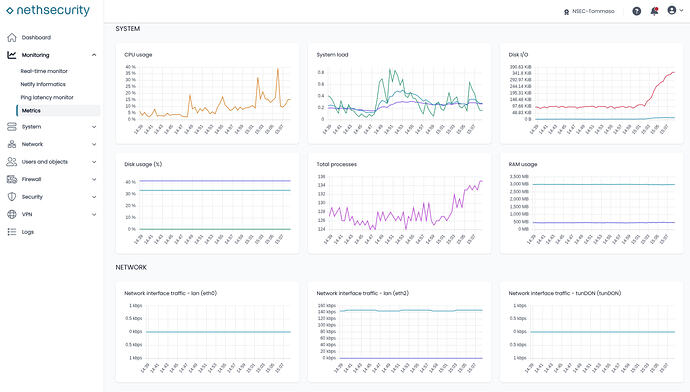Expand the Network menu chevron

[94, 144]
